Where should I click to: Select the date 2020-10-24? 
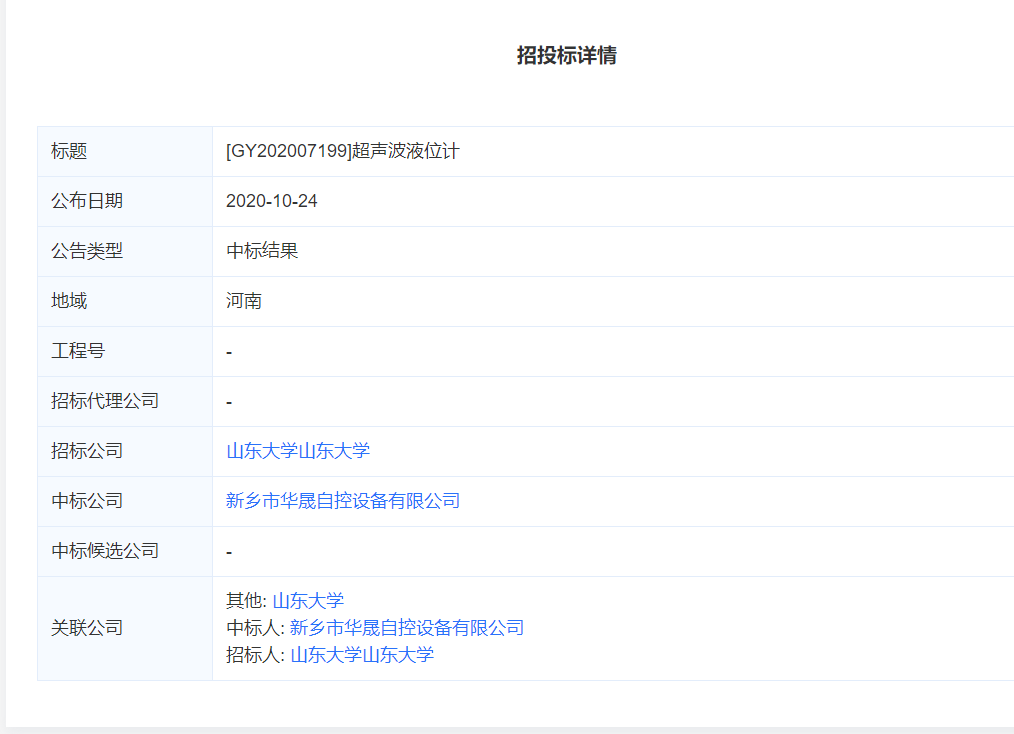pyautogui.click(x=272, y=201)
